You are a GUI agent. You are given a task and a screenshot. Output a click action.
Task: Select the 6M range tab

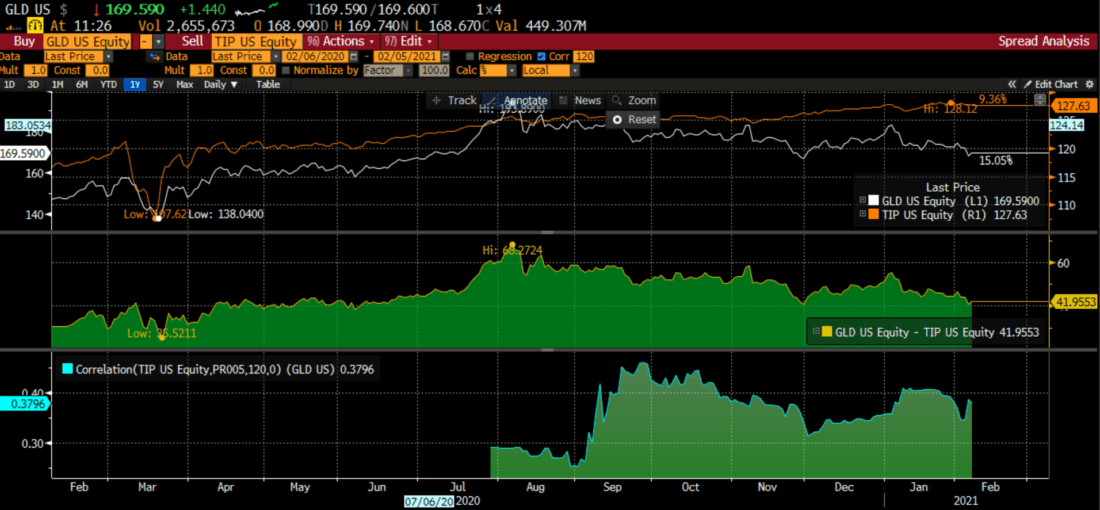point(82,84)
